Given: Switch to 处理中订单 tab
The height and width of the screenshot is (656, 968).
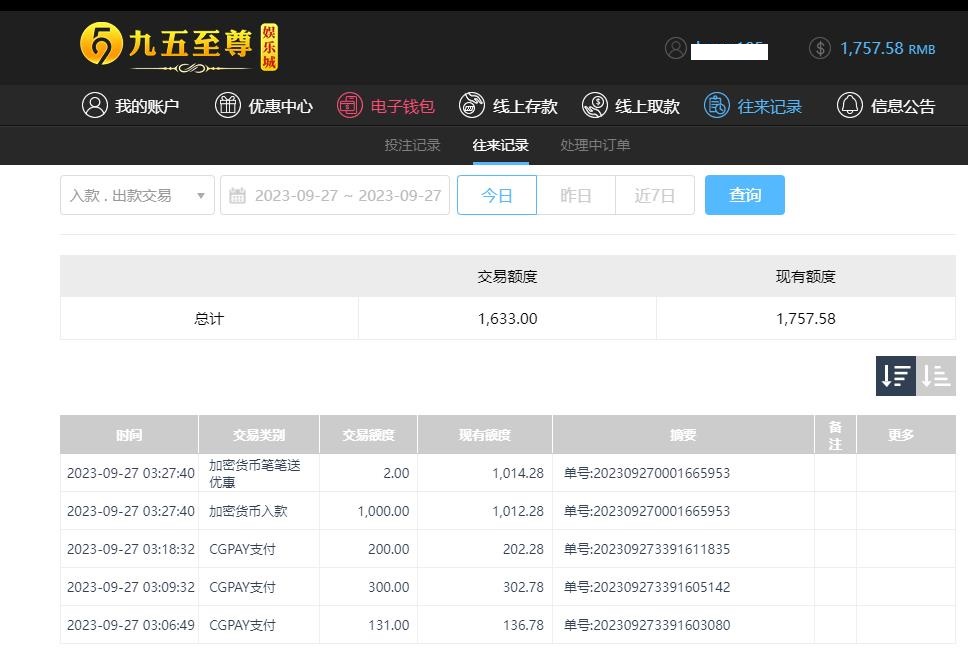Looking at the screenshot, I should (x=595, y=145).
